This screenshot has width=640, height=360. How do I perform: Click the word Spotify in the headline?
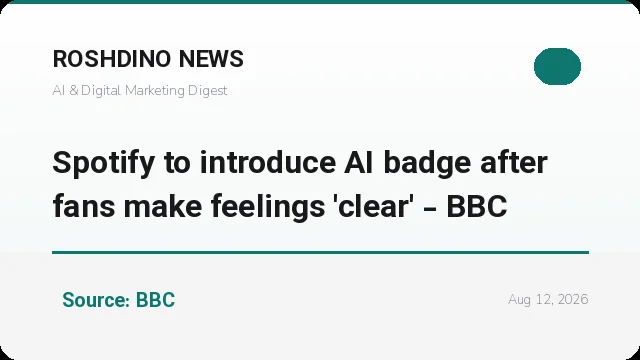(x=103, y=164)
